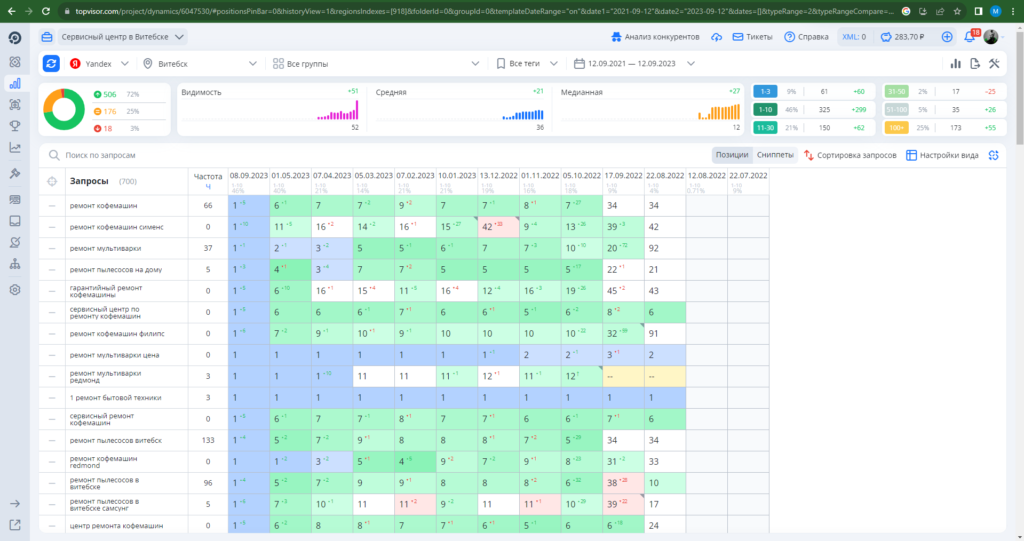Click the query центр ремонта кофемашин

[116, 525]
